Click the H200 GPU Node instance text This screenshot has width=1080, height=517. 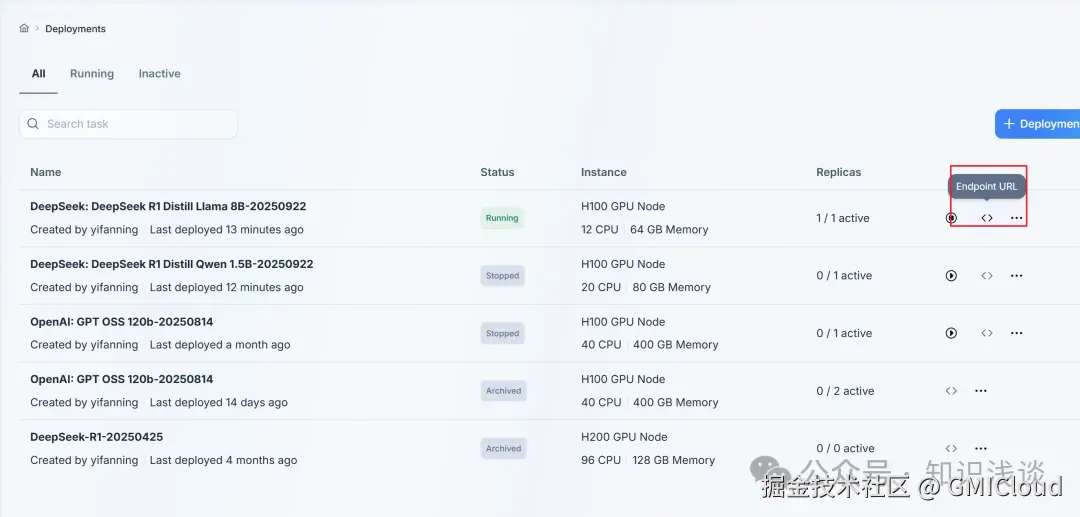click(x=623, y=436)
